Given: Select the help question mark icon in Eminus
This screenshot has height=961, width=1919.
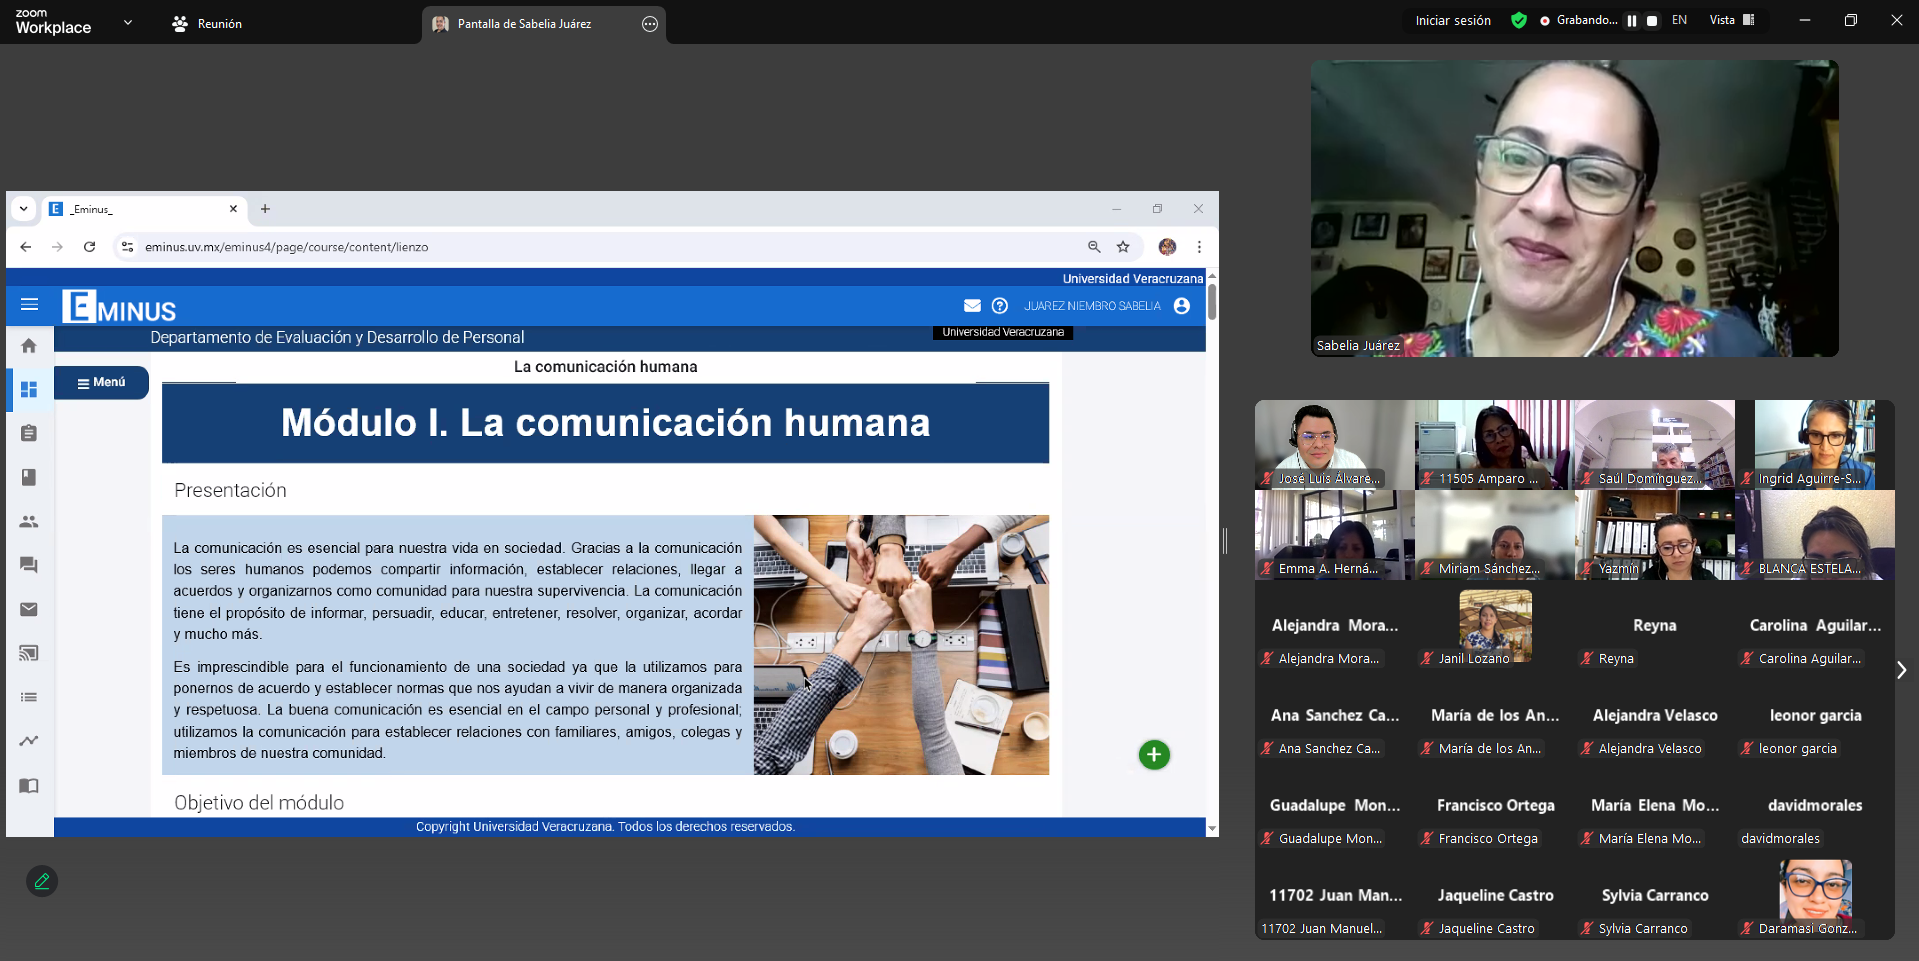Looking at the screenshot, I should 1000,306.
